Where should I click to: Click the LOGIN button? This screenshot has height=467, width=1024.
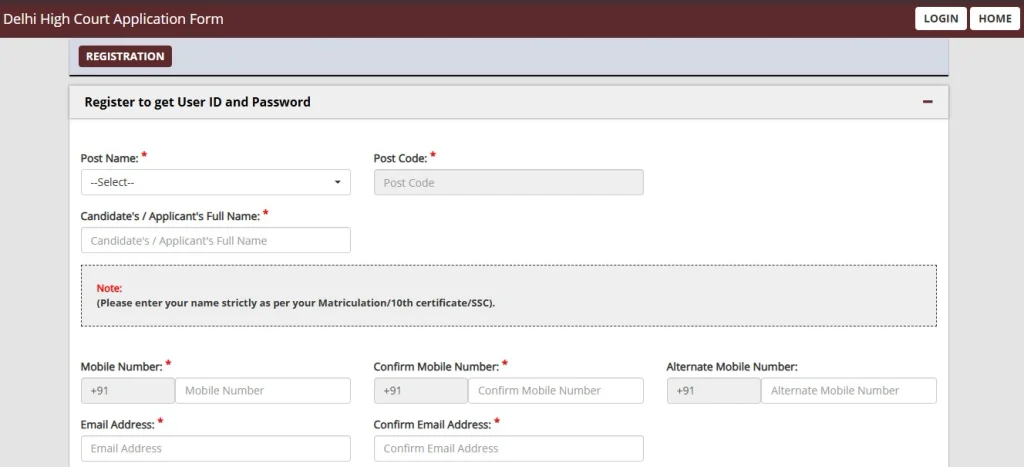940,18
